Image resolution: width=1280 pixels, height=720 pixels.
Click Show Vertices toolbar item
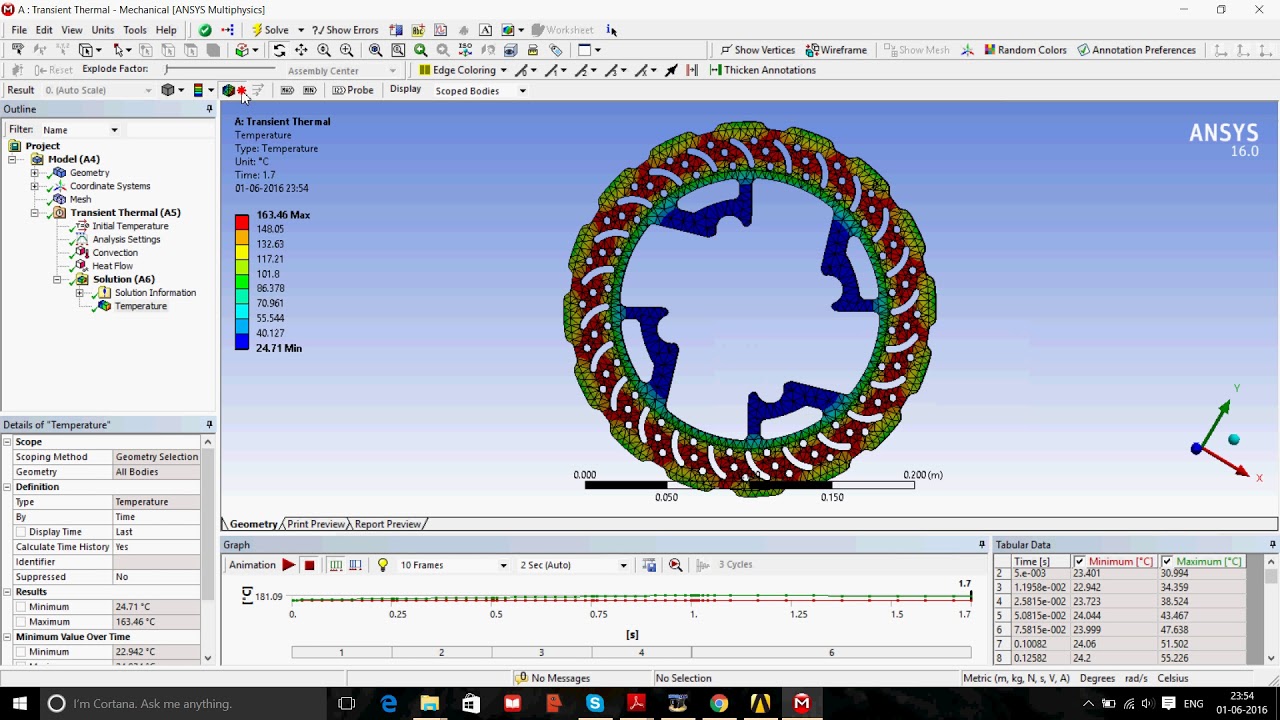pyautogui.click(x=757, y=50)
